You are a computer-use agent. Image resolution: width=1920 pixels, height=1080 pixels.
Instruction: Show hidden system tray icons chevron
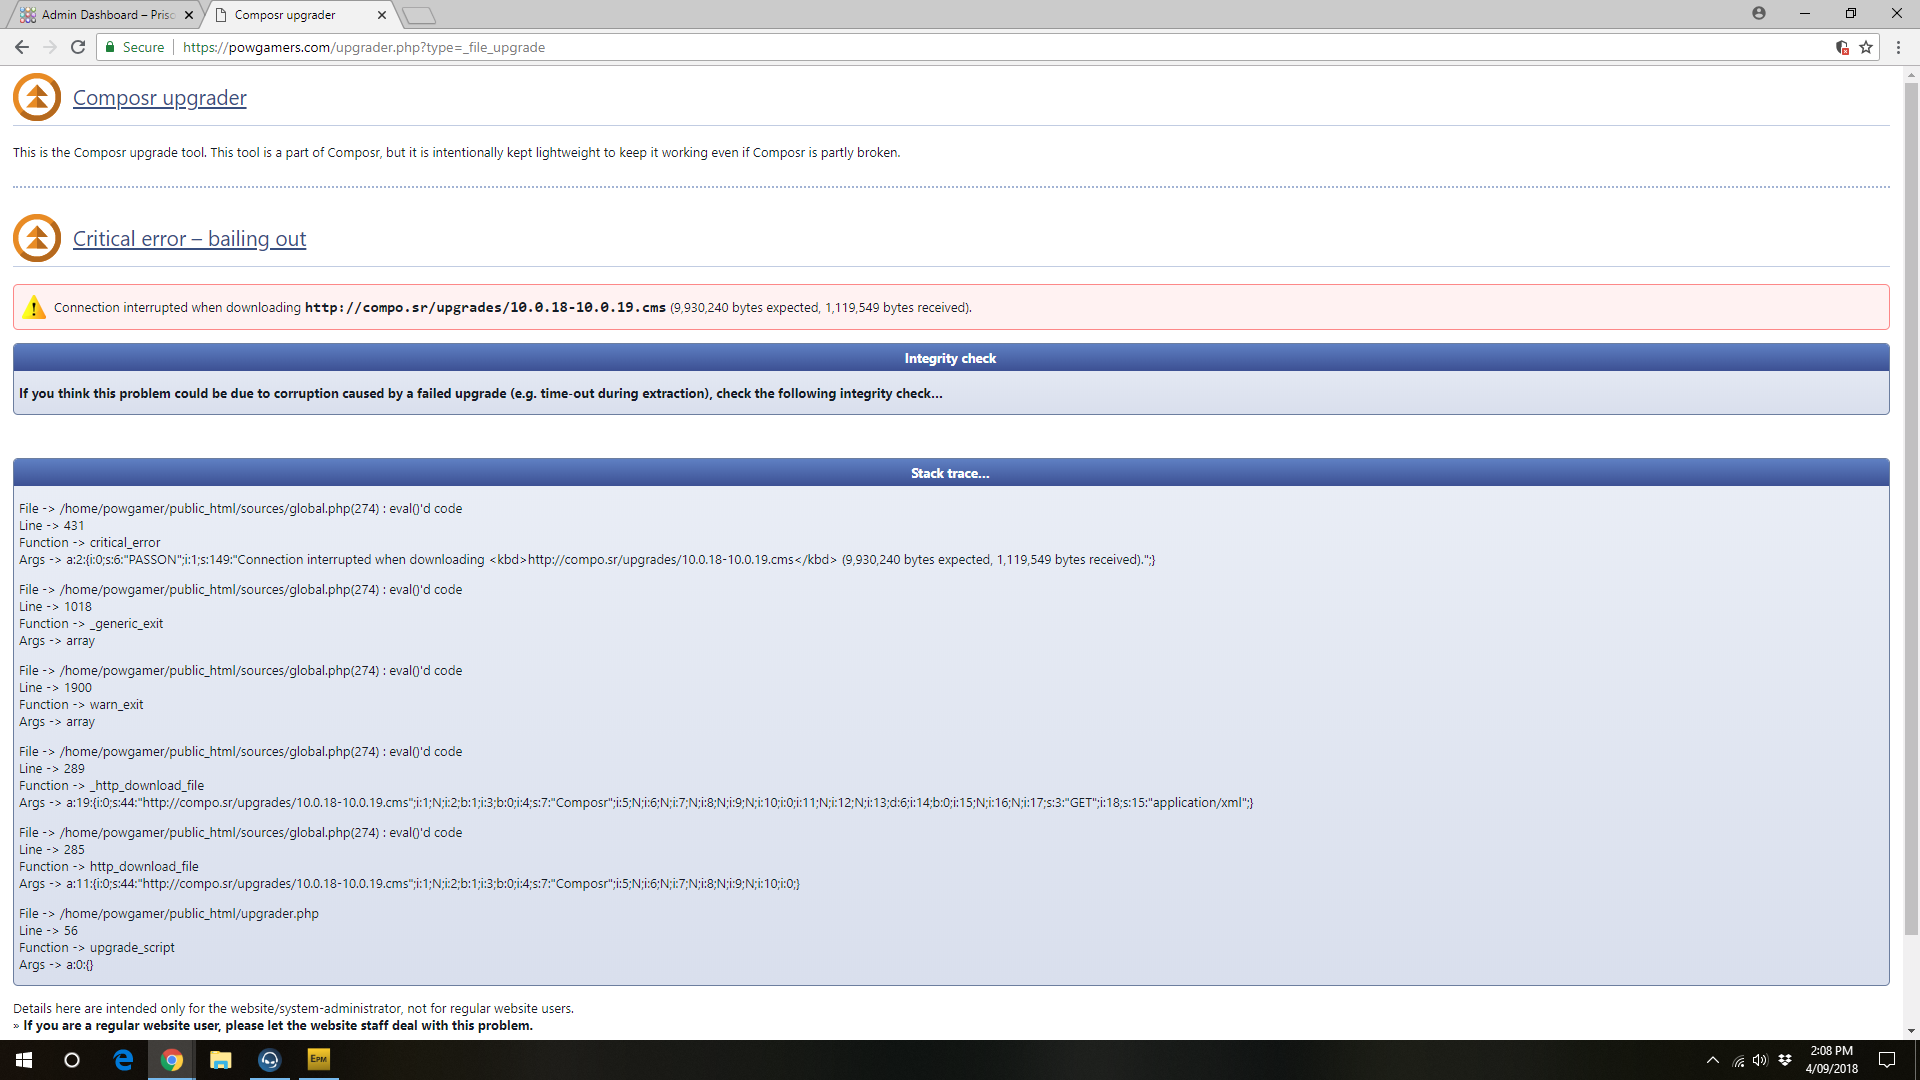pyautogui.click(x=1713, y=1060)
